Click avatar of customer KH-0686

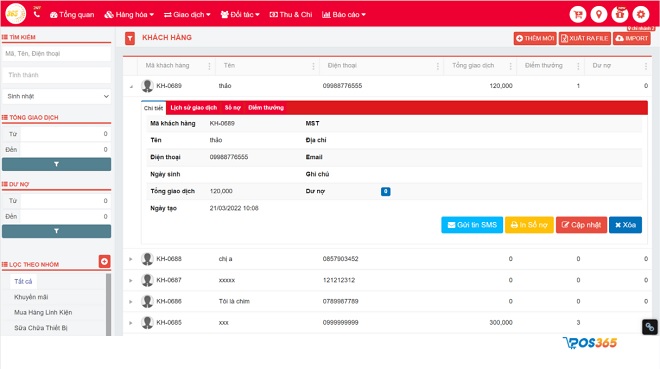[x=147, y=301]
